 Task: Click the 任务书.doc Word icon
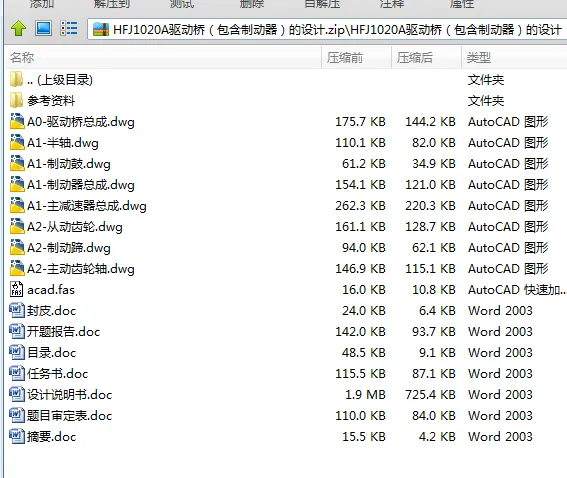17,373
